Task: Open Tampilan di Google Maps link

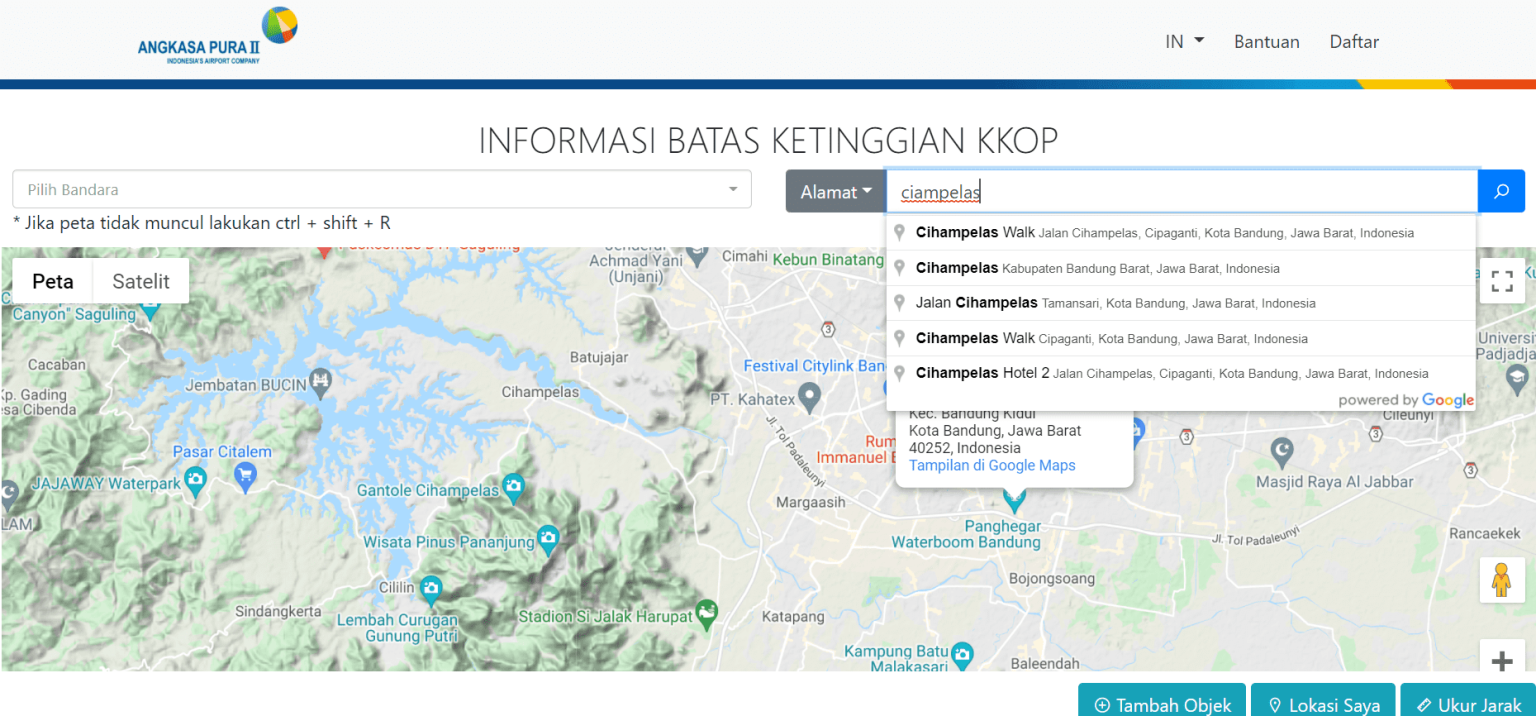Action: click(x=991, y=465)
